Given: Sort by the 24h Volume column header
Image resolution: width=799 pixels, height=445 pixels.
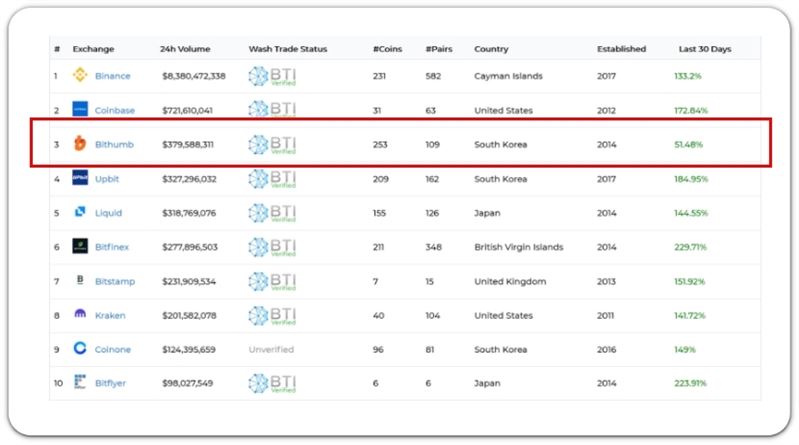Looking at the screenshot, I should (185, 49).
